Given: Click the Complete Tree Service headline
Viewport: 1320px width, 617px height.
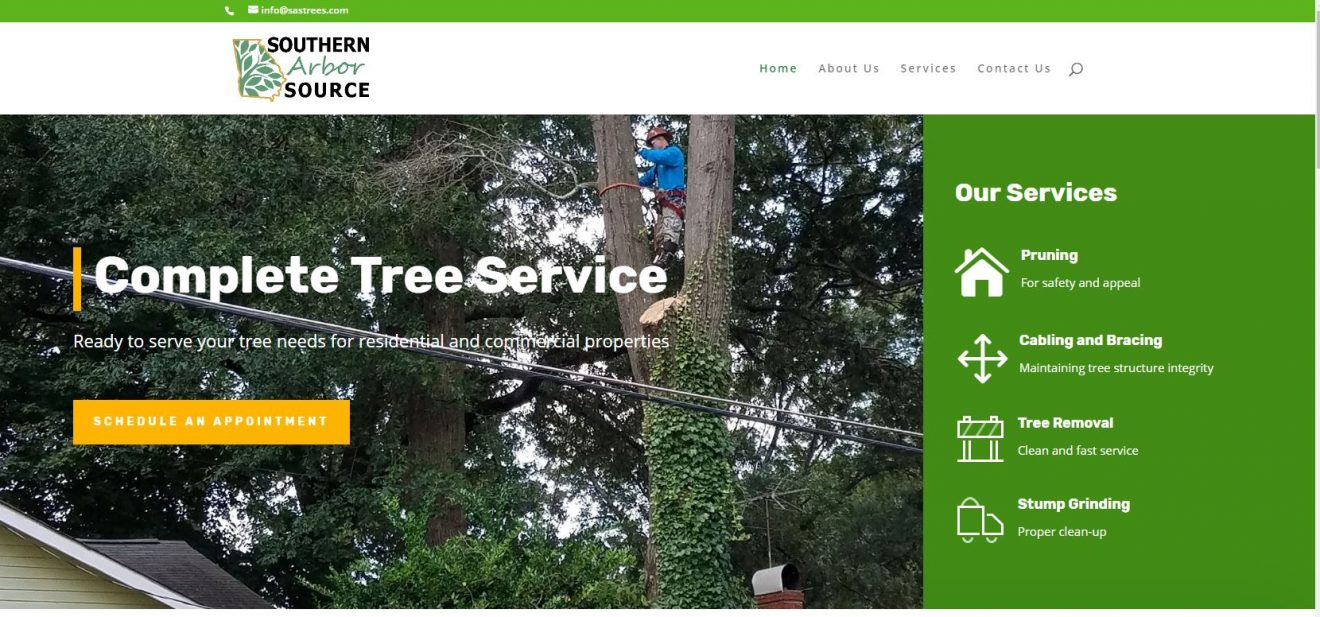Looking at the screenshot, I should (381, 275).
